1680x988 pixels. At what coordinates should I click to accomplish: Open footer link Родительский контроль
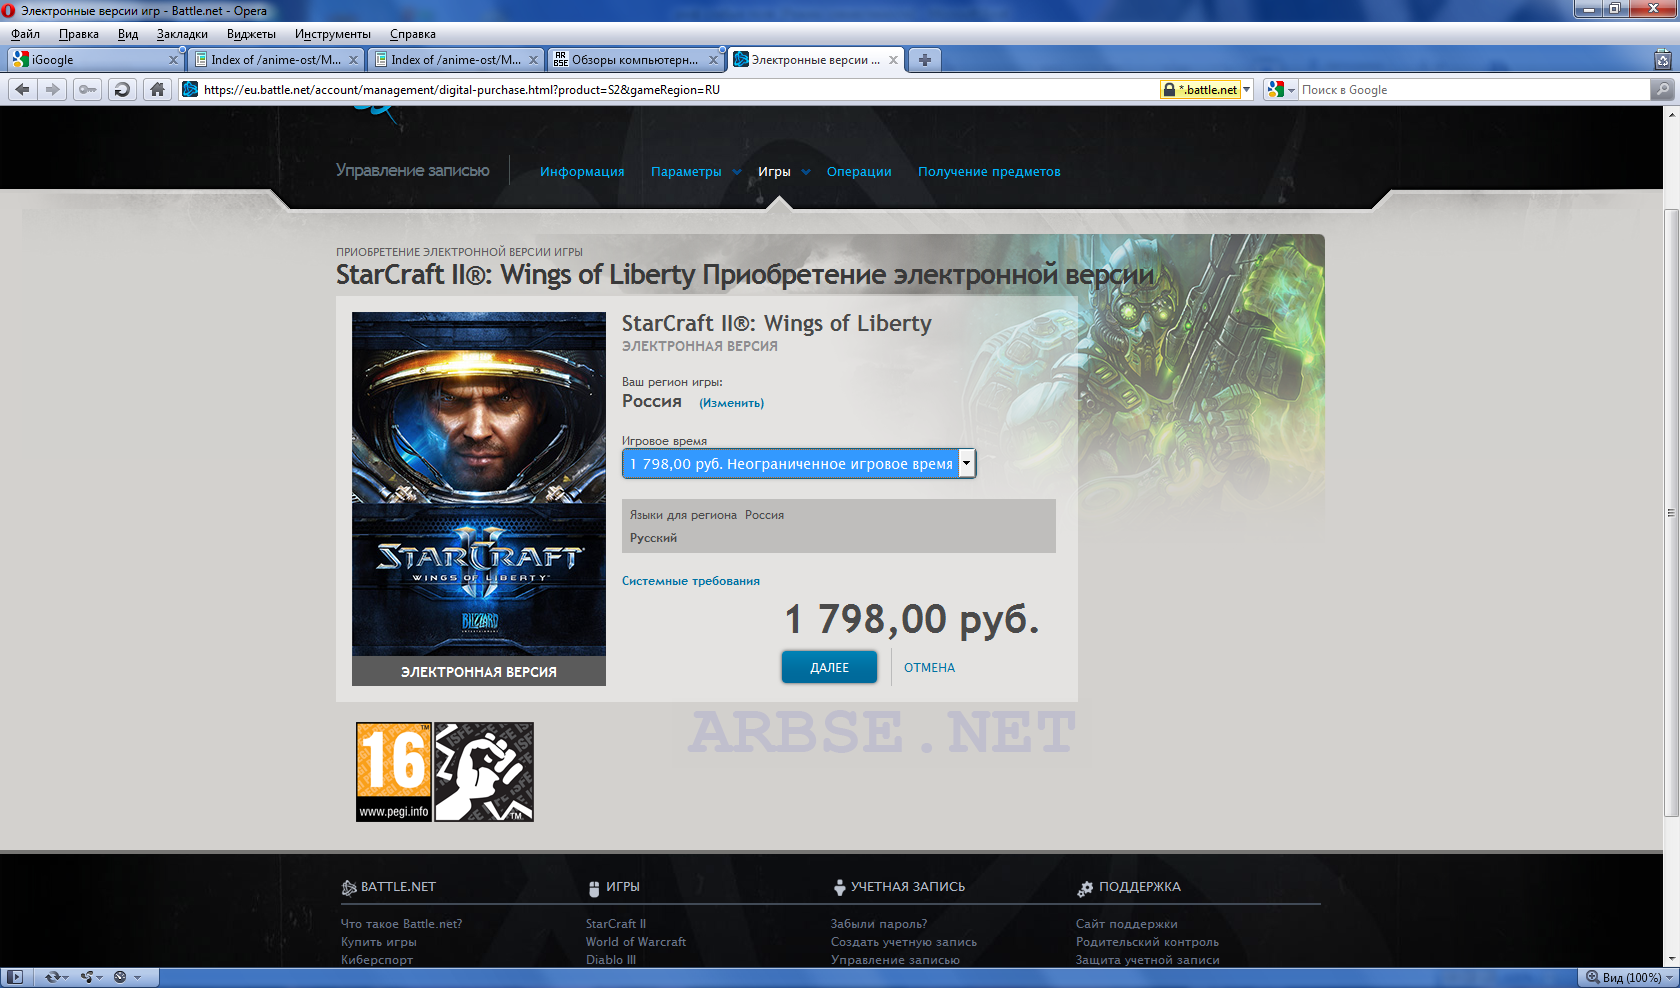point(1147,942)
